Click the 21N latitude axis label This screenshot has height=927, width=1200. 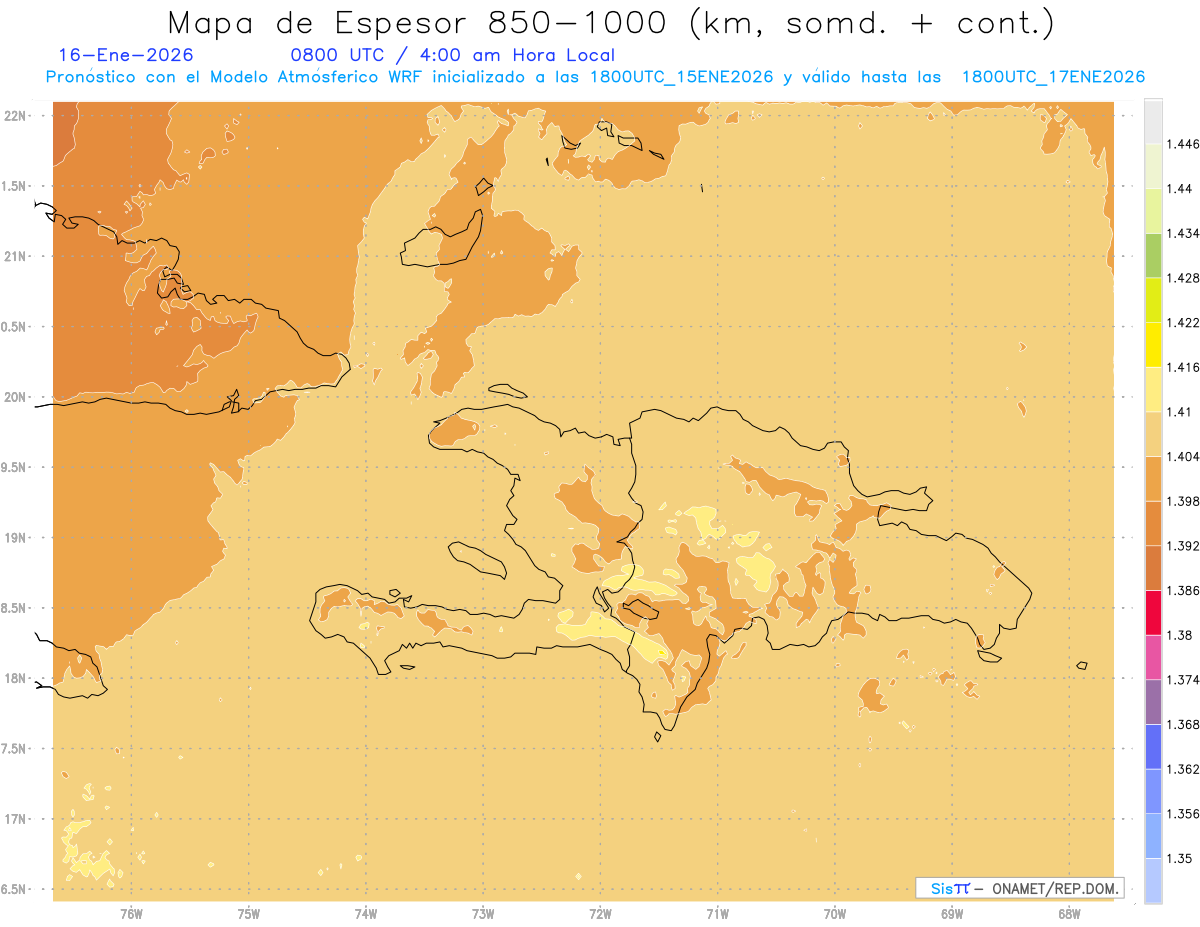[x=16, y=256]
